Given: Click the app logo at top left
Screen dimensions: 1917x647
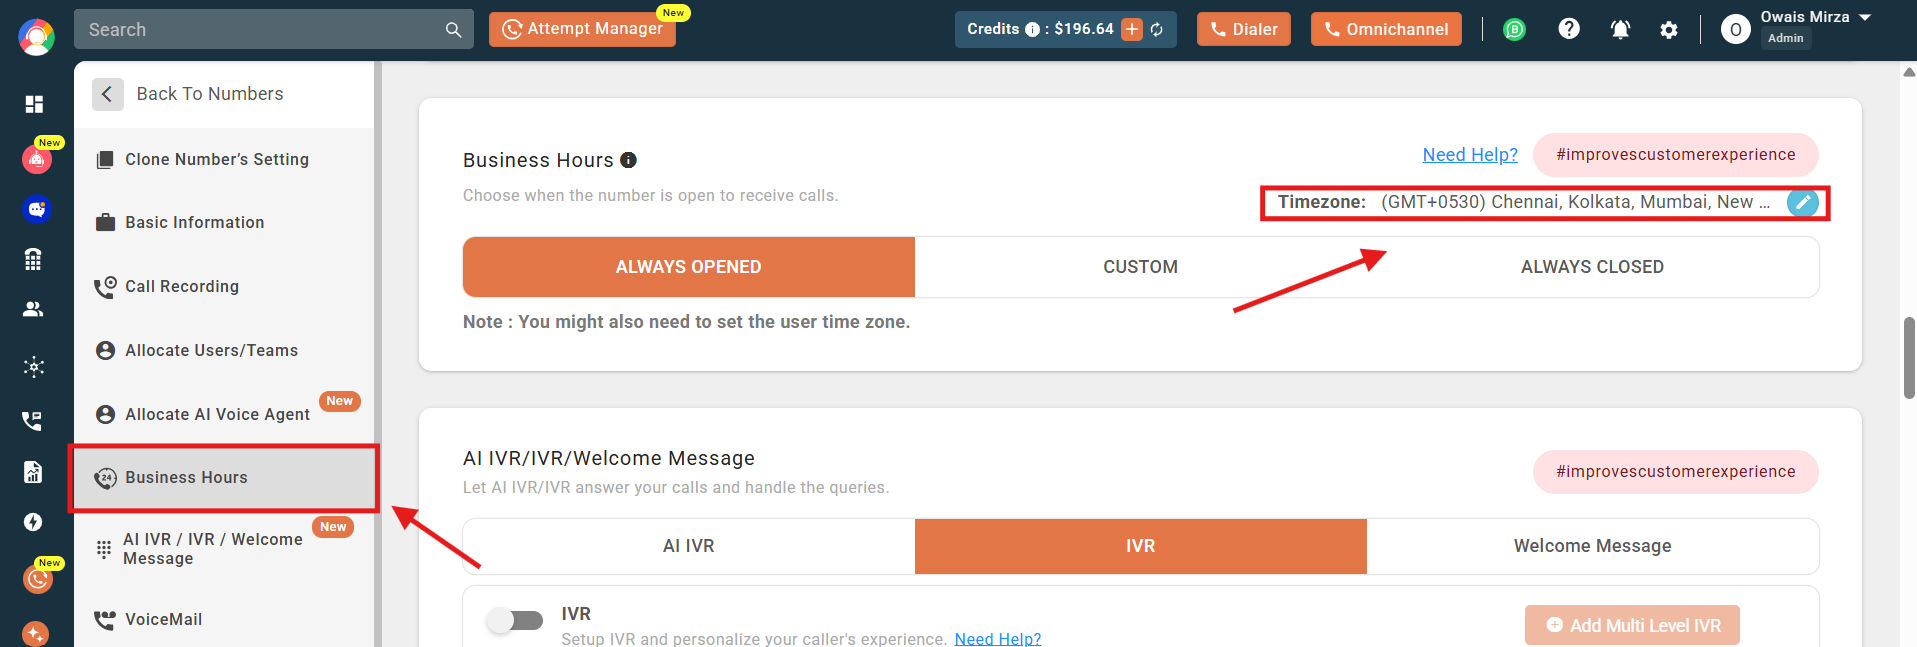Looking at the screenshot, I should pos(36,37).
